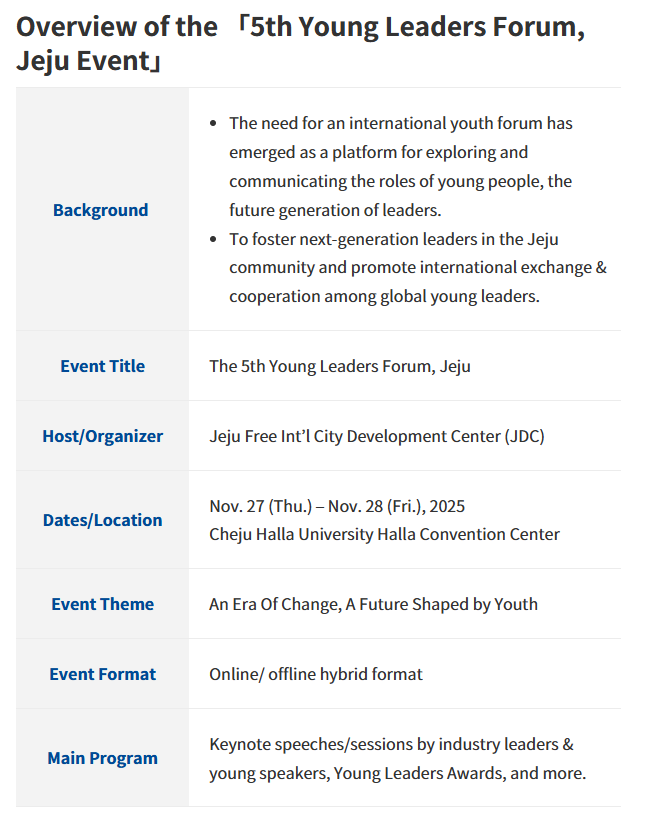Click the 'Keynote speeches/sessions by industry leaders' line

coord(390,744)
